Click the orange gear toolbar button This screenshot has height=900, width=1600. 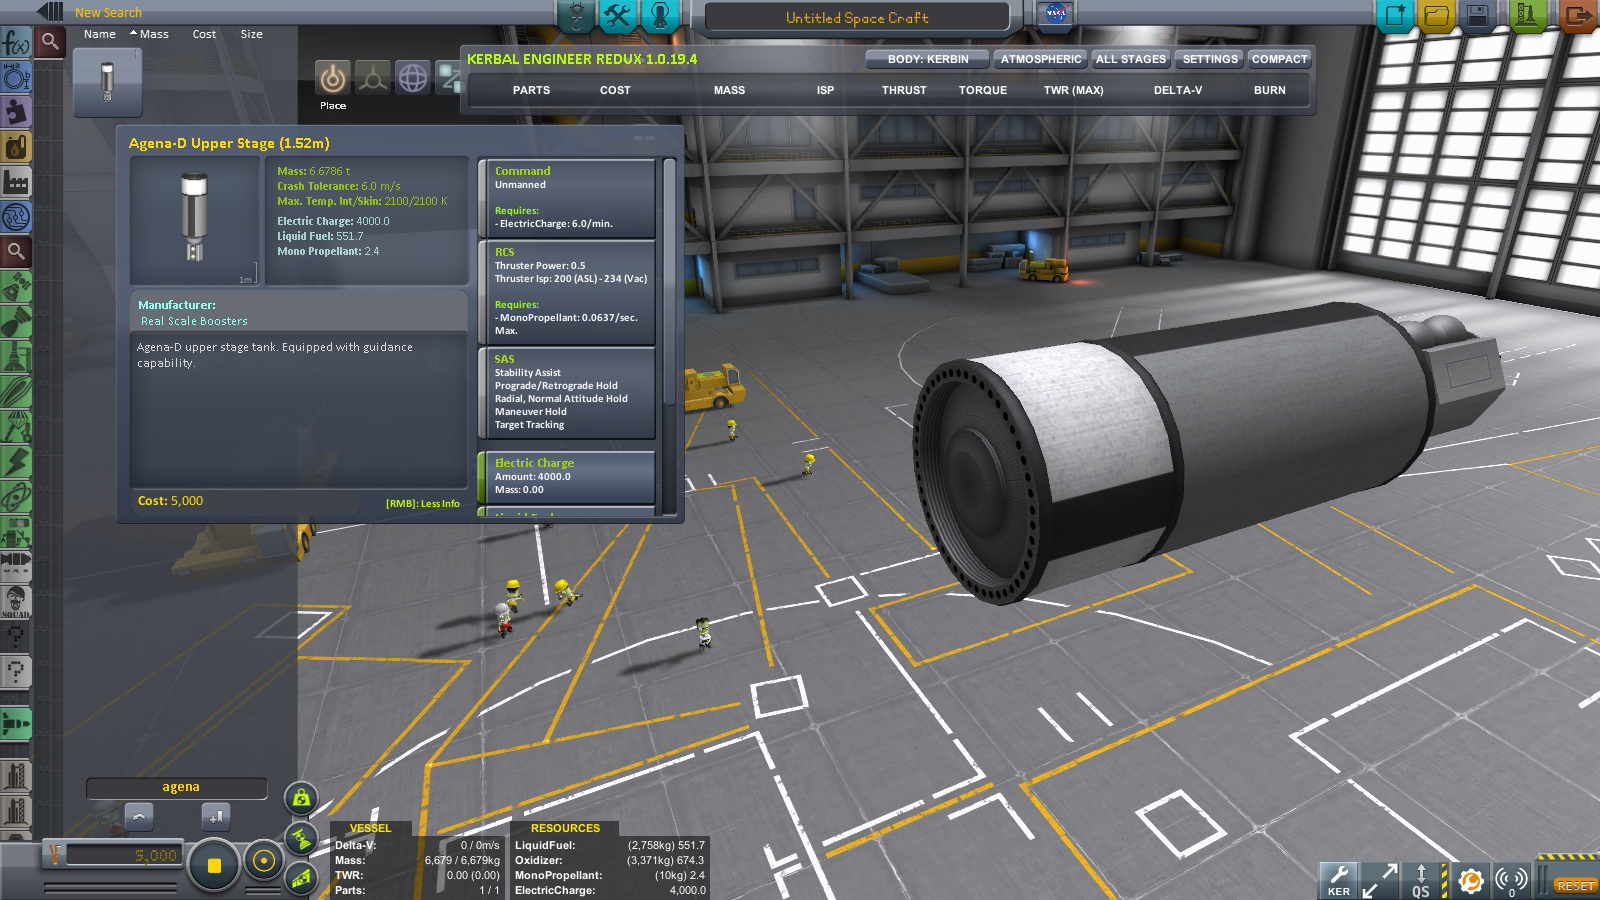tap(1470, 881)
